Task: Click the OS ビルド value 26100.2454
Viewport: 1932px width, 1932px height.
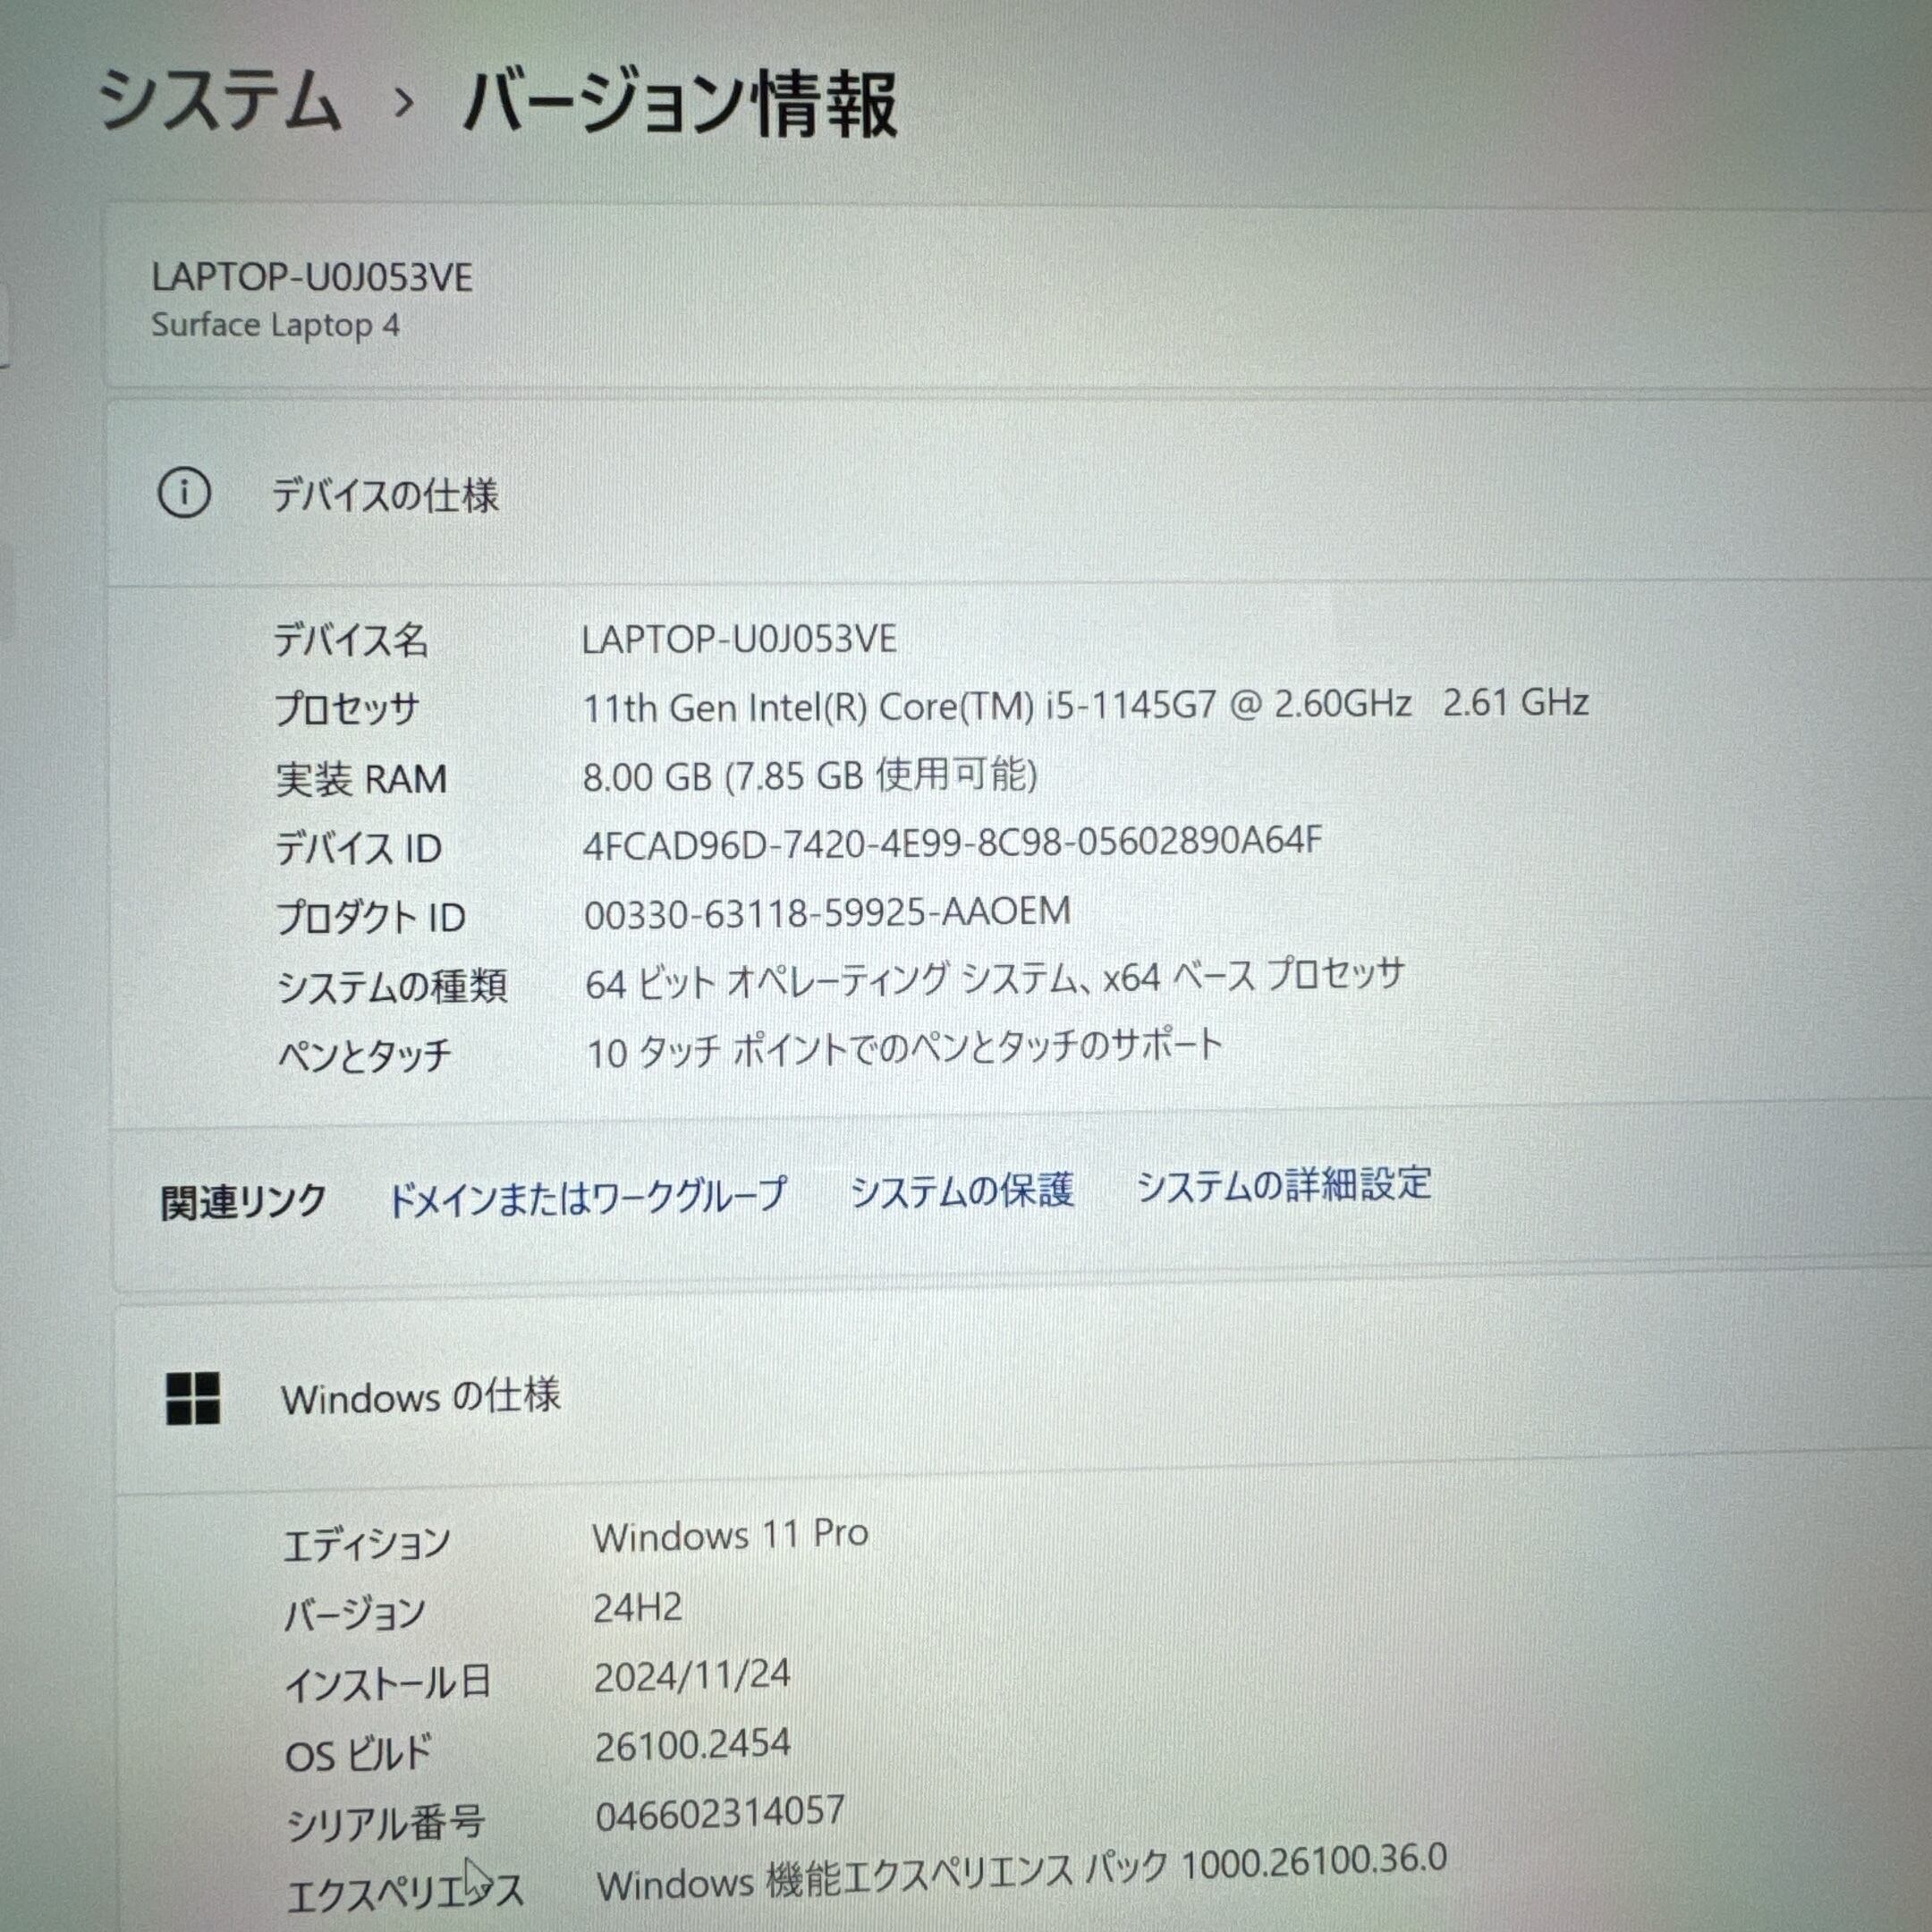Action: (x=692, y=1745)
